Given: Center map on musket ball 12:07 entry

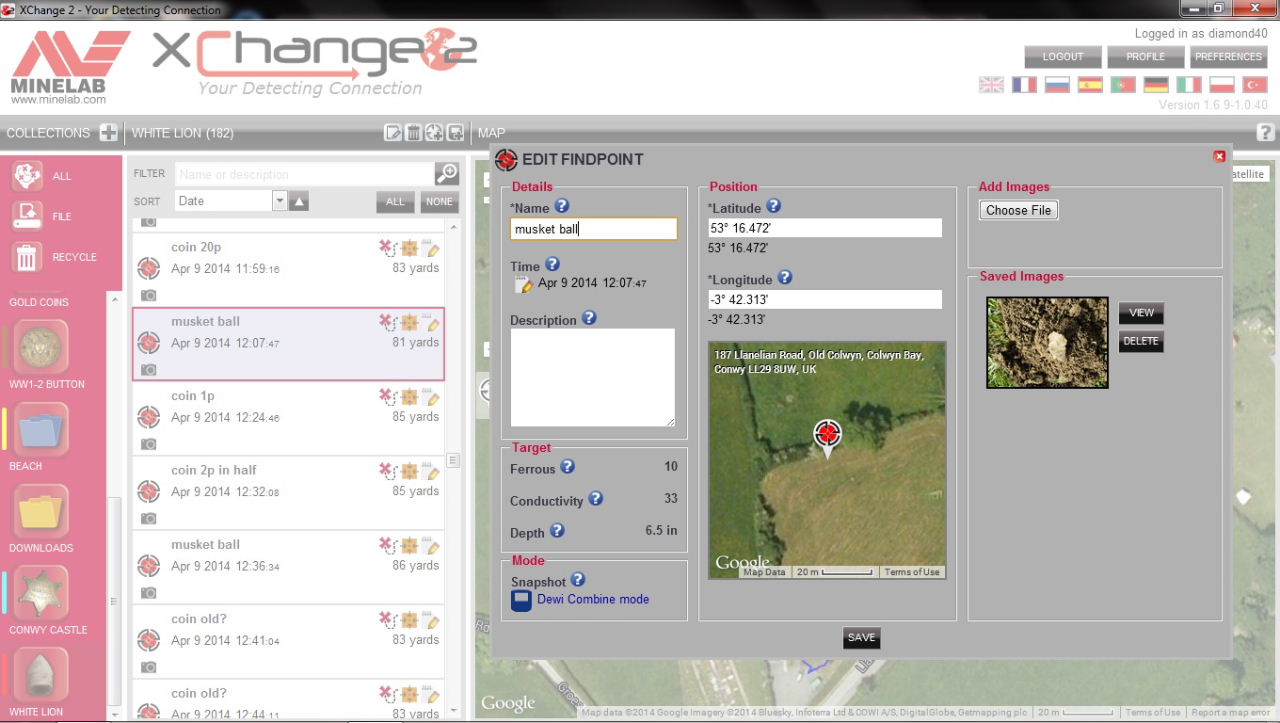Looking at the screenshot, I should 409,322.
